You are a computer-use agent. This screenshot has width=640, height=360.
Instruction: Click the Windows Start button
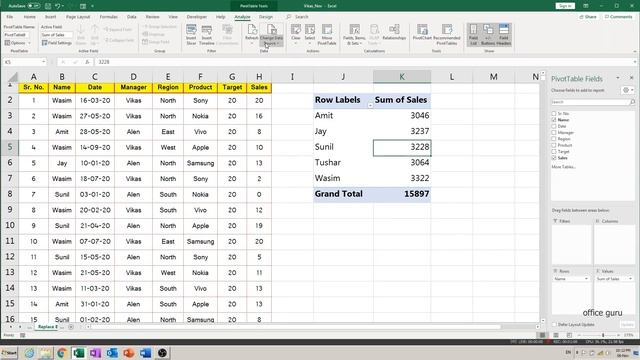pyautogui.click(x=9, y=353)
